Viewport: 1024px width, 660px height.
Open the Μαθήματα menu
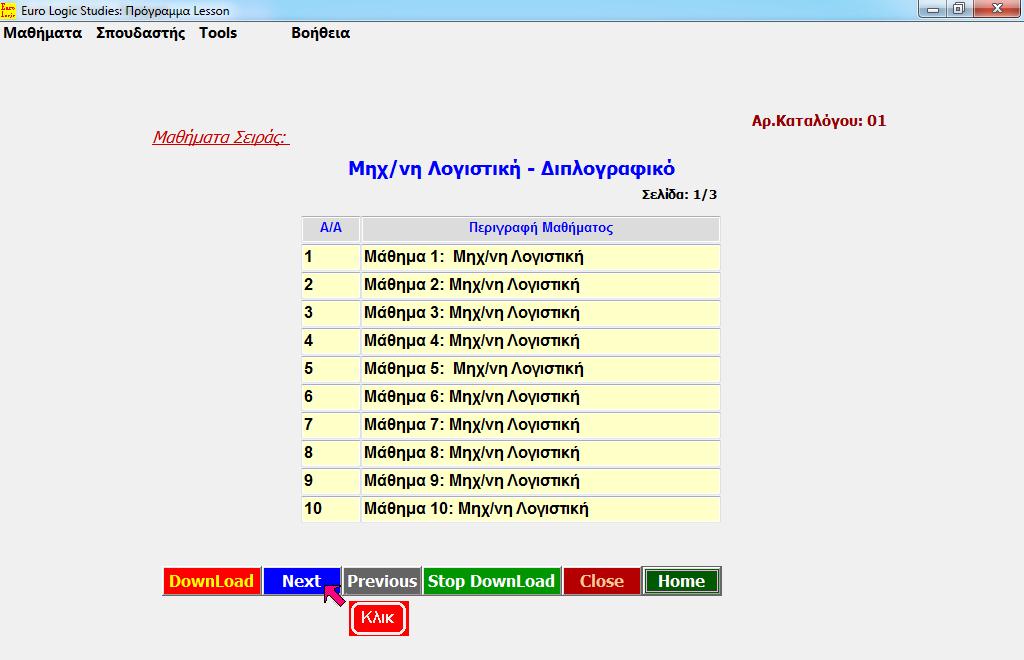click(x=43, y=33)
